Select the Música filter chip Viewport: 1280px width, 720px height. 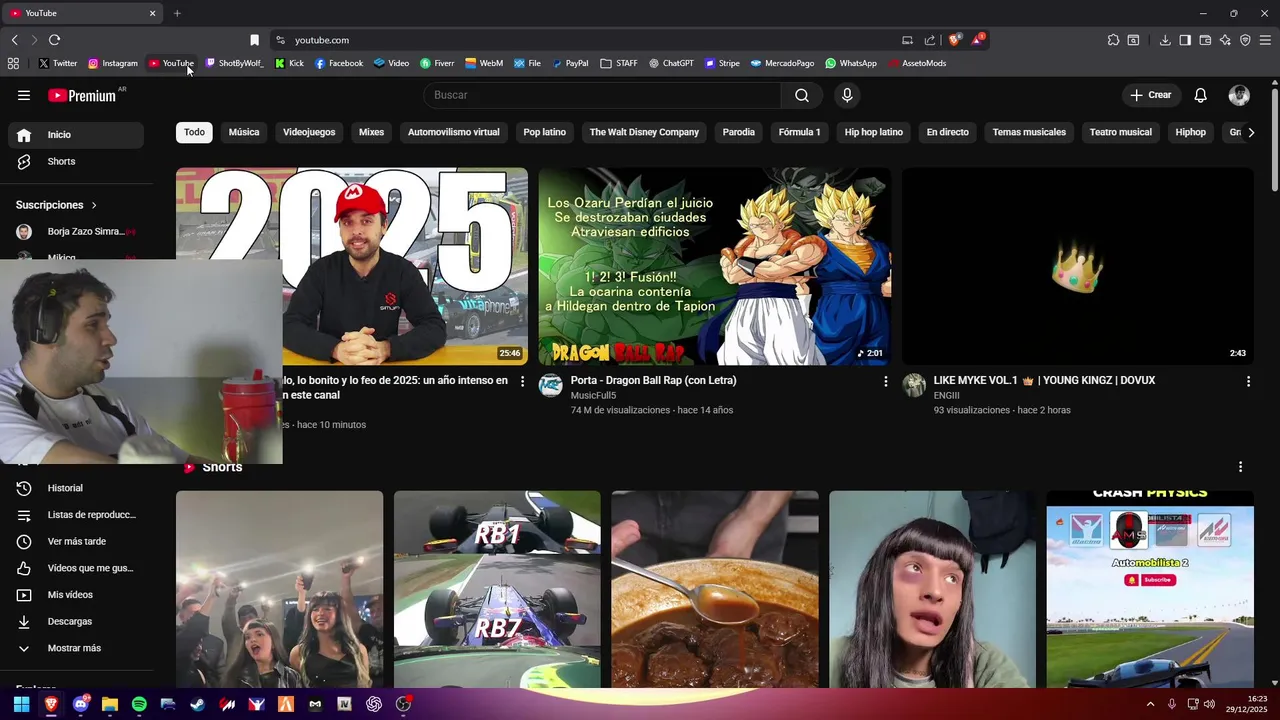point(244,132)
